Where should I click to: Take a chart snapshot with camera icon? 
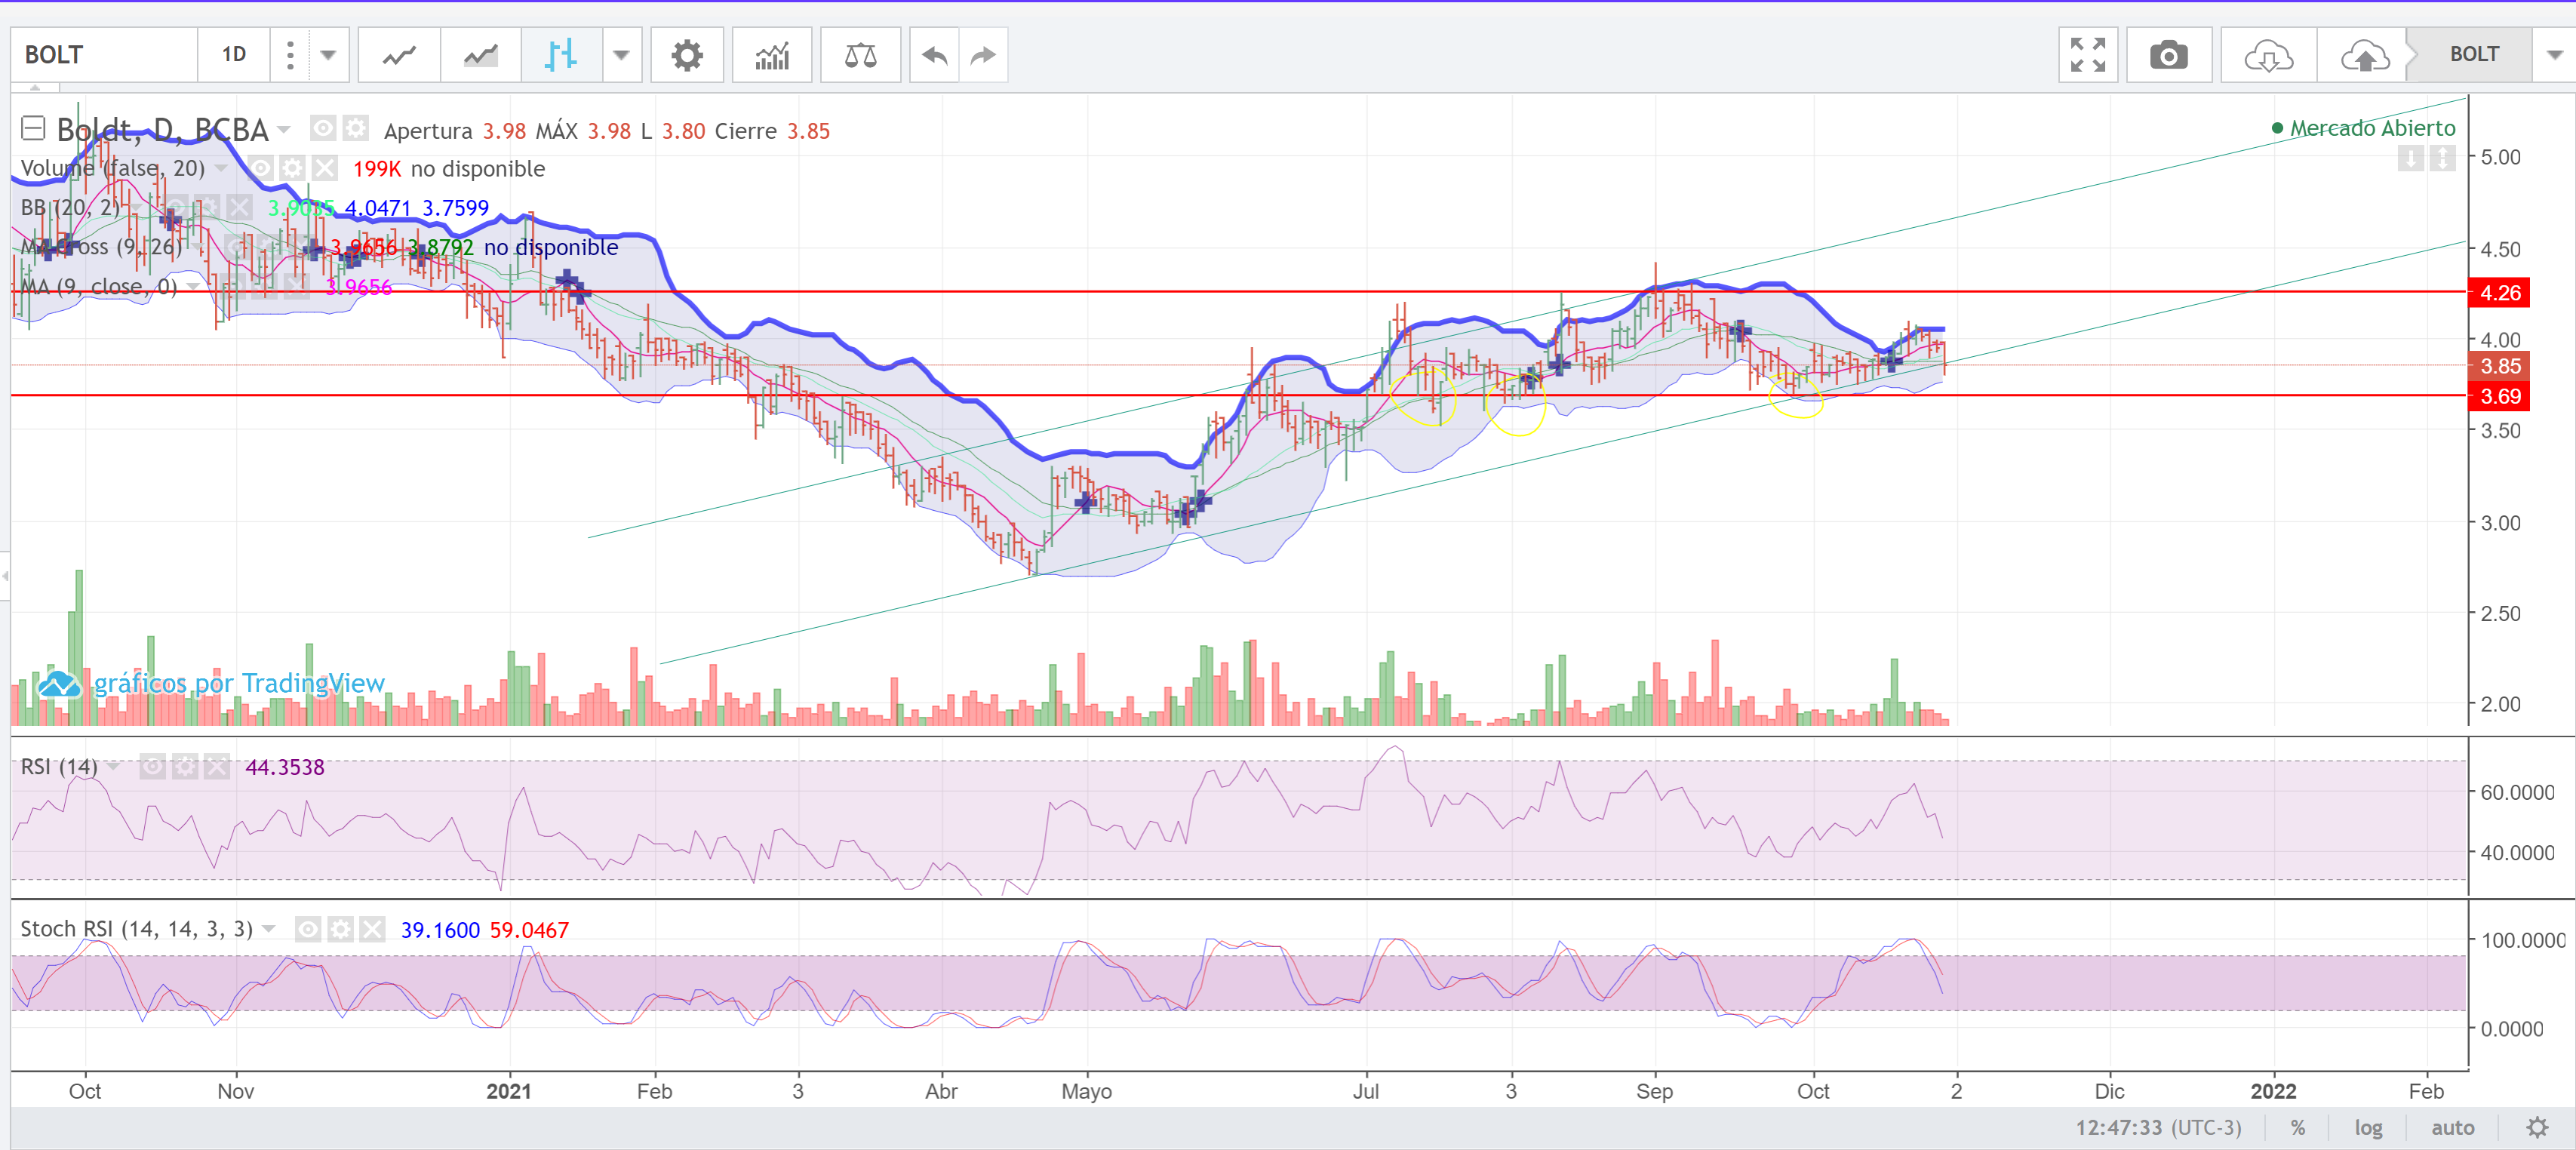[x=2168, y=55]
